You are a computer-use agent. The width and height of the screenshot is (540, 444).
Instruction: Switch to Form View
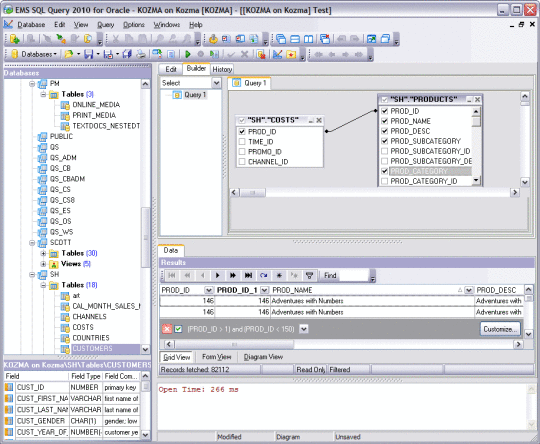(x=217, y=357)
